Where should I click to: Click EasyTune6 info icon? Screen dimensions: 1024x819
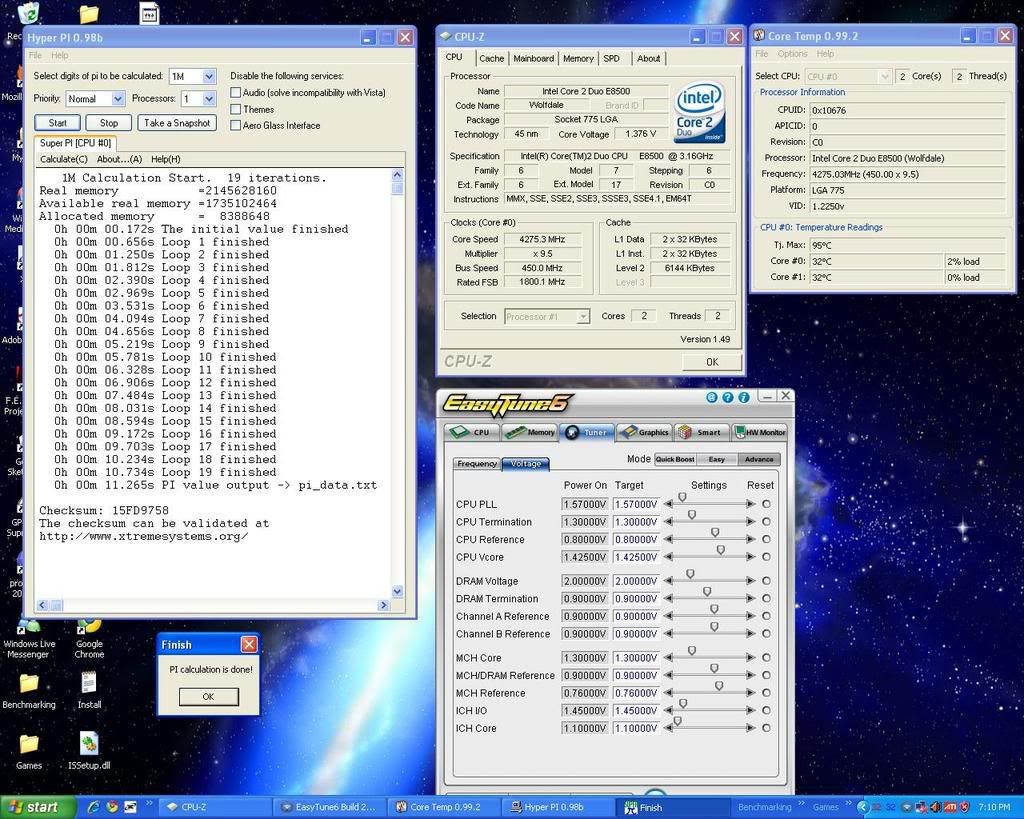[x=744, y=397]
